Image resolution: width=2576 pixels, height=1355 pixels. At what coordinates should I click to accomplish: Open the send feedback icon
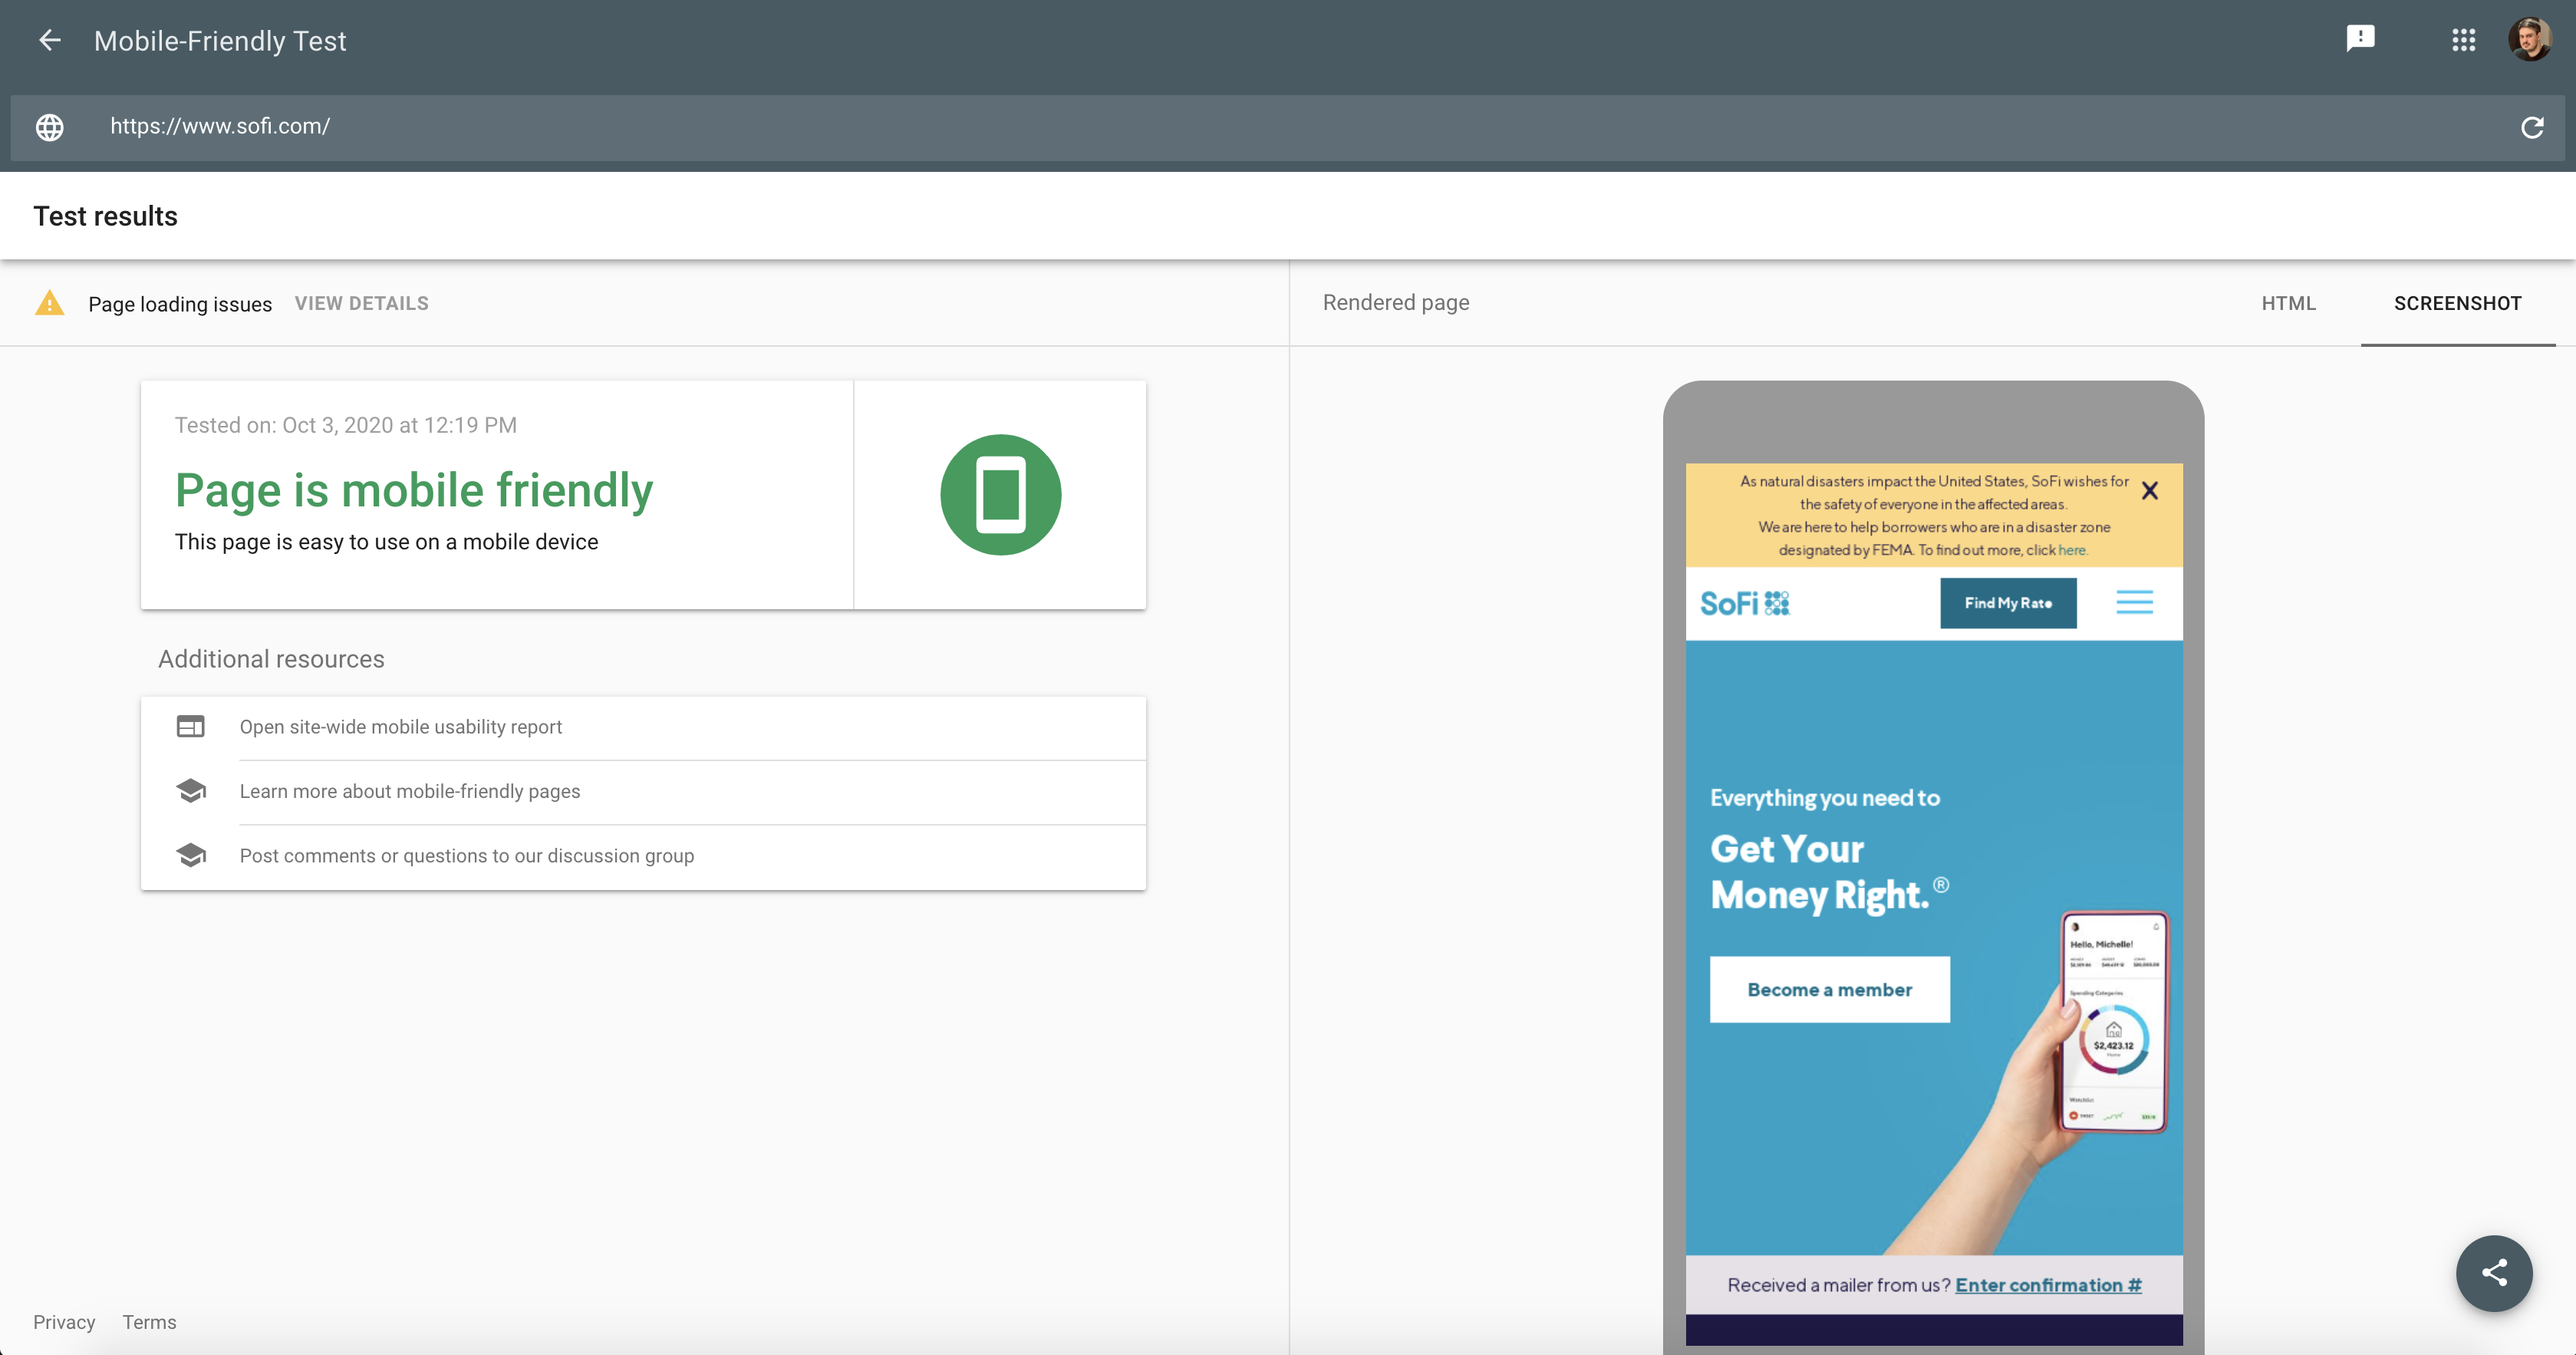click(x=2360, y=39)
